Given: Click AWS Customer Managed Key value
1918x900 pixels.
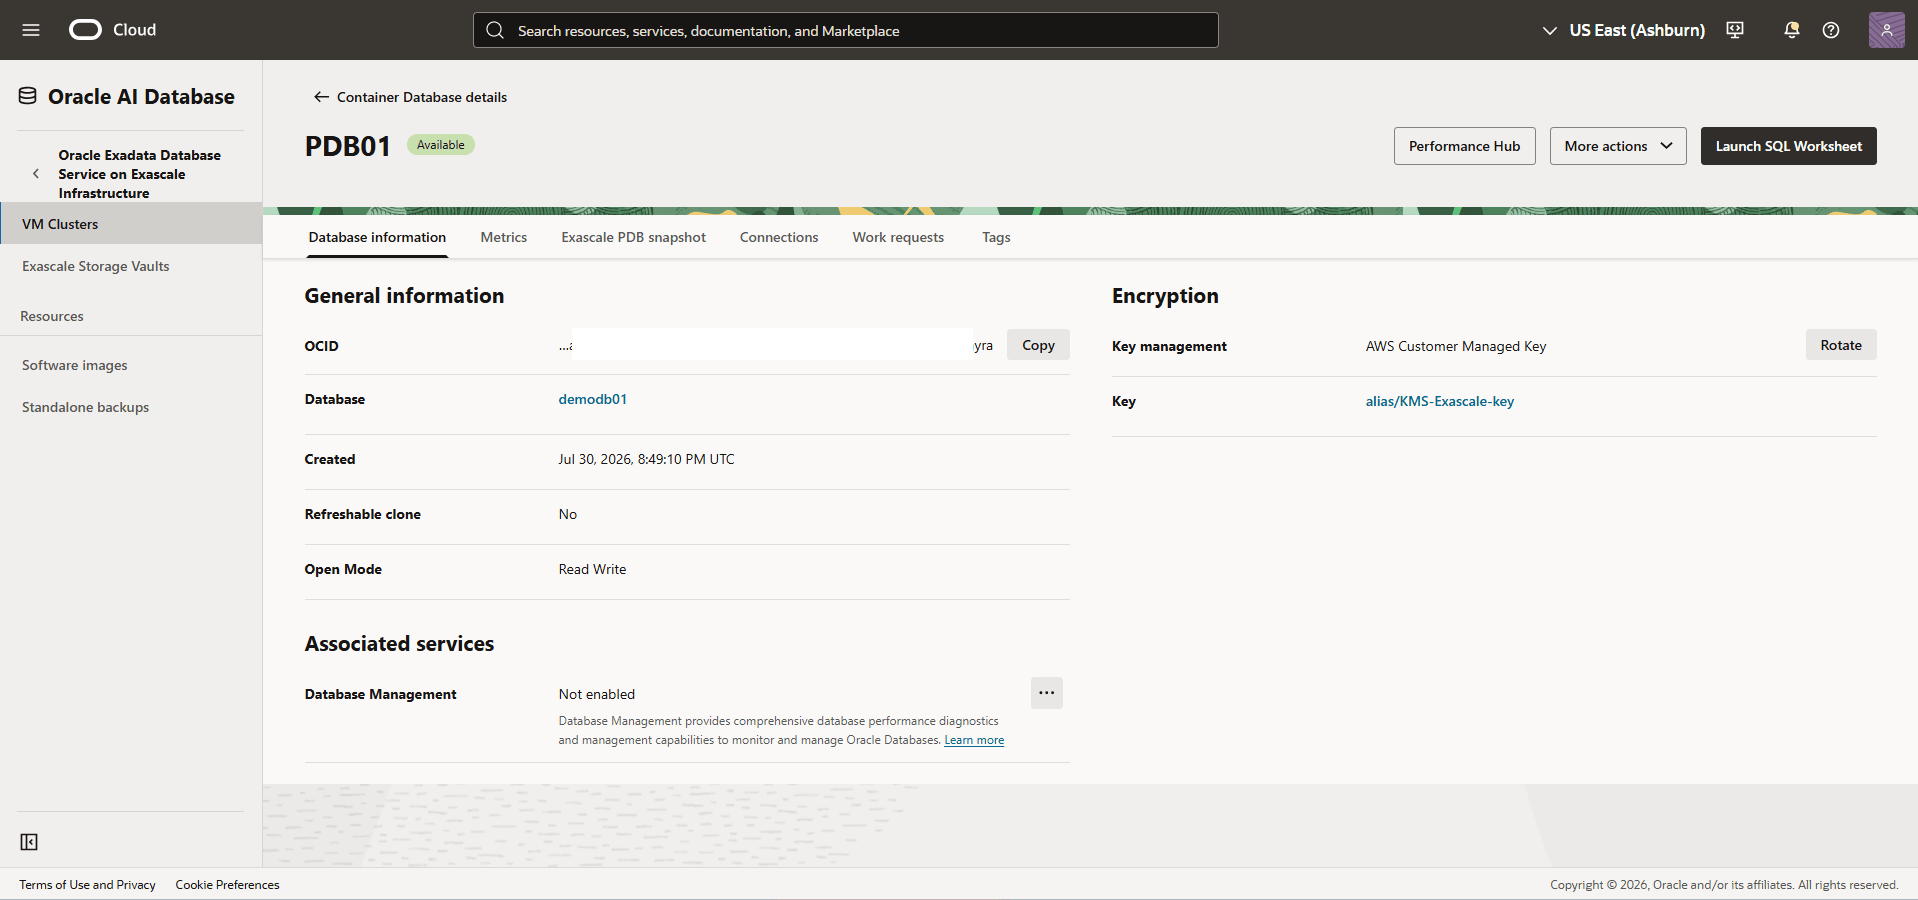Looking at the screenshot, I should click(x=1455, y=346).
